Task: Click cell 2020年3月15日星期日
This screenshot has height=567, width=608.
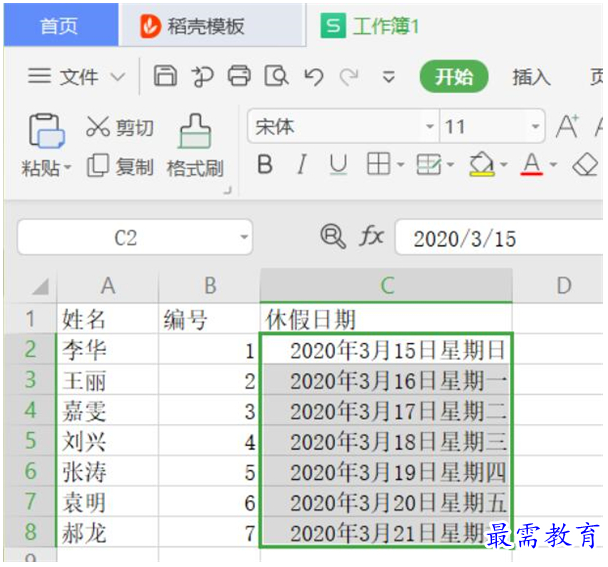Action: [386, 349]
